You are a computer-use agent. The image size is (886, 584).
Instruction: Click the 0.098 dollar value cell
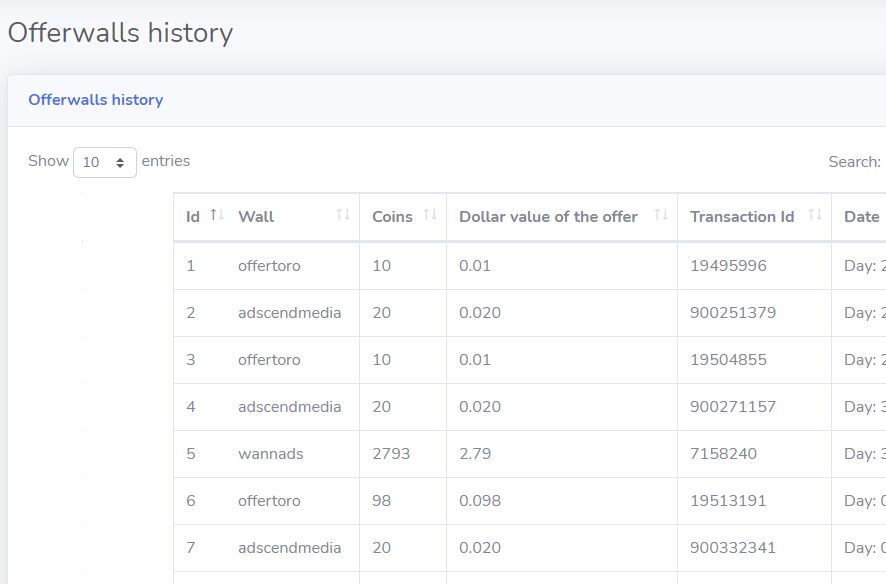pos(480,501)
